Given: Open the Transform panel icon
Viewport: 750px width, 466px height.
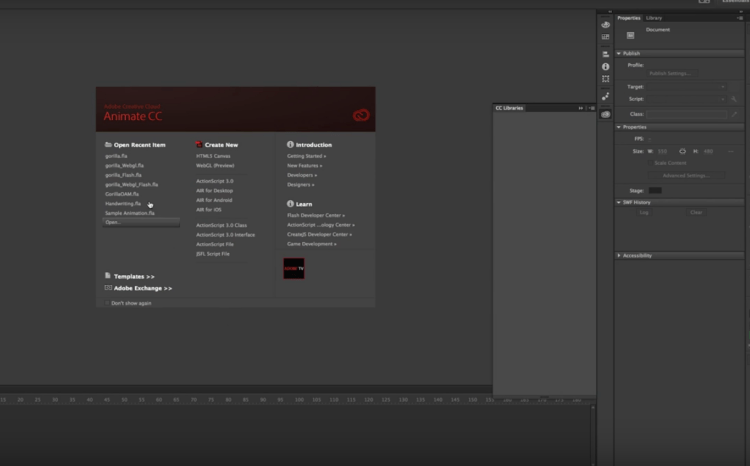Looking at the screenshot, I should tap(606, 78).
